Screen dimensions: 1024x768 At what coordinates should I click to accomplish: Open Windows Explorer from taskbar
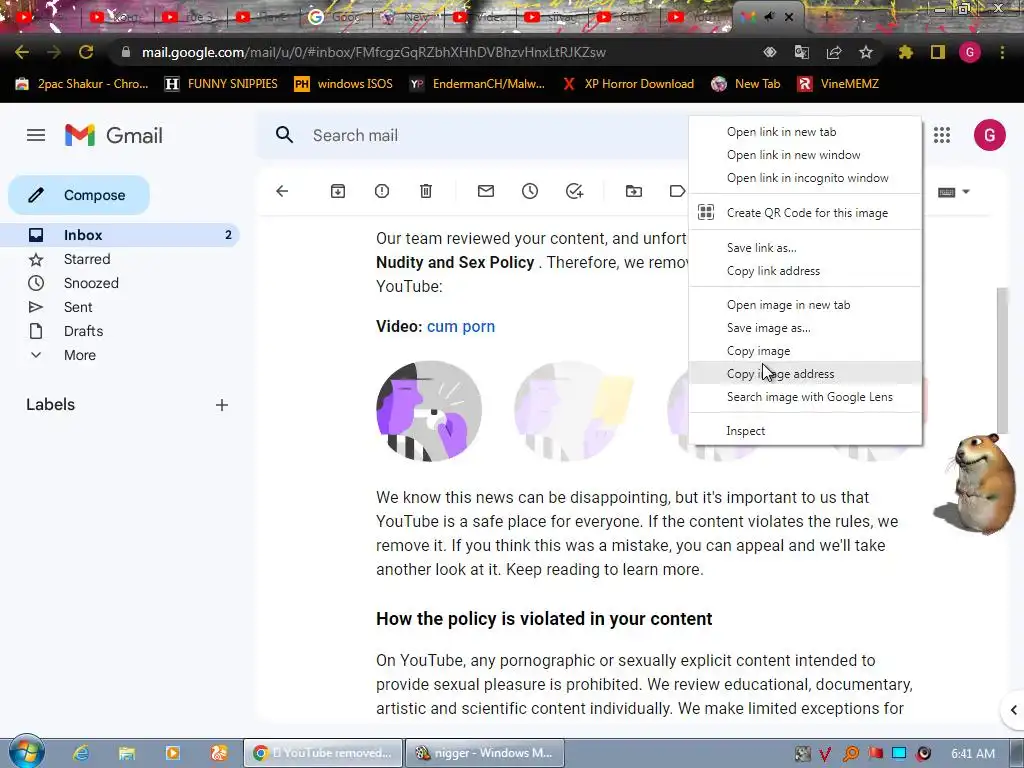(x=127, y=753)
